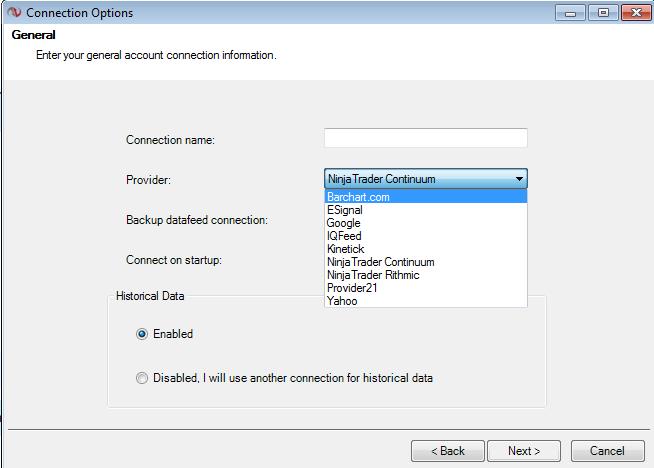Close the Connection Options dialog
Image resolution: width=654 pixels, height=468 pixels.
(635, 13)
